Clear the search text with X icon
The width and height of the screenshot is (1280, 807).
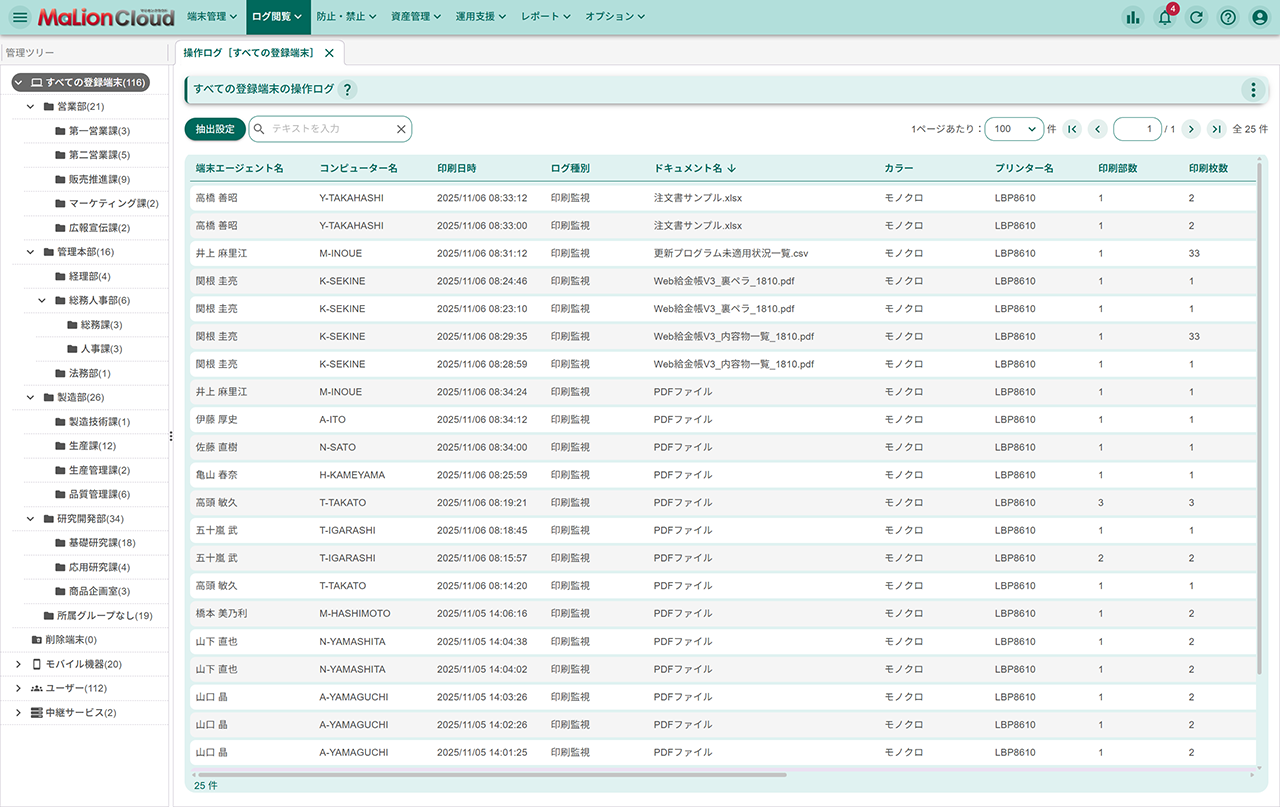[401, 129]
